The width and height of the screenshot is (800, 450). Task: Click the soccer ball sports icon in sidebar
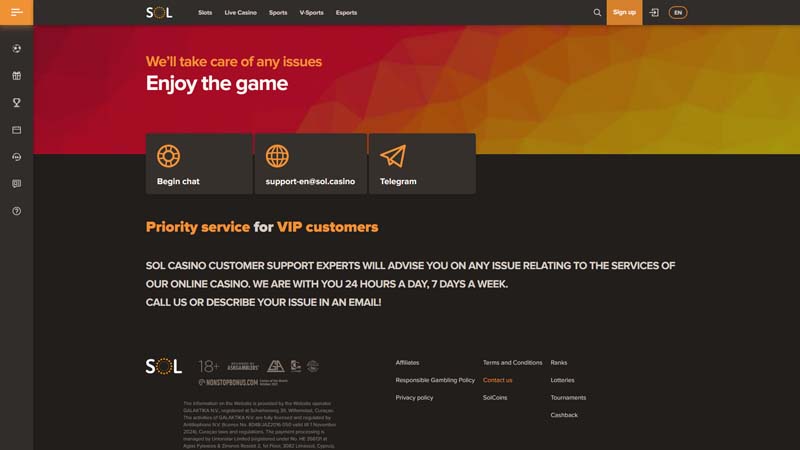tap(16, 48)
